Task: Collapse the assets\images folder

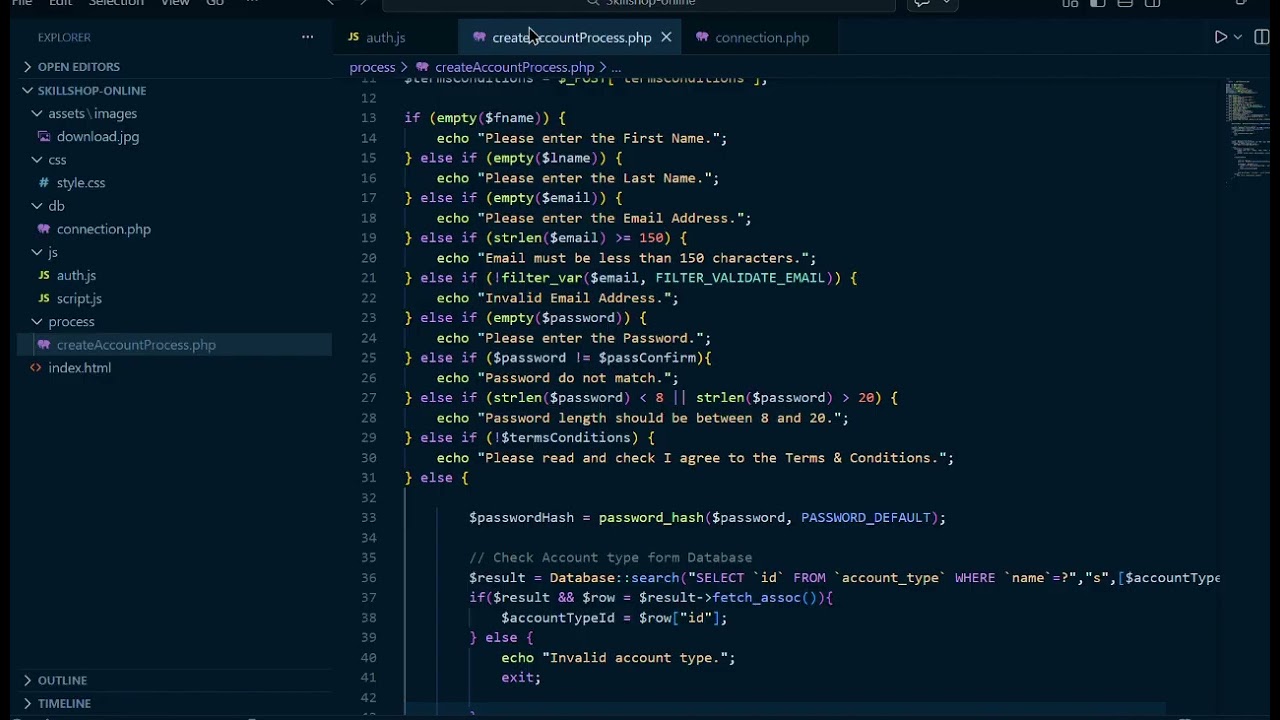Action: (x=37, y=114)
